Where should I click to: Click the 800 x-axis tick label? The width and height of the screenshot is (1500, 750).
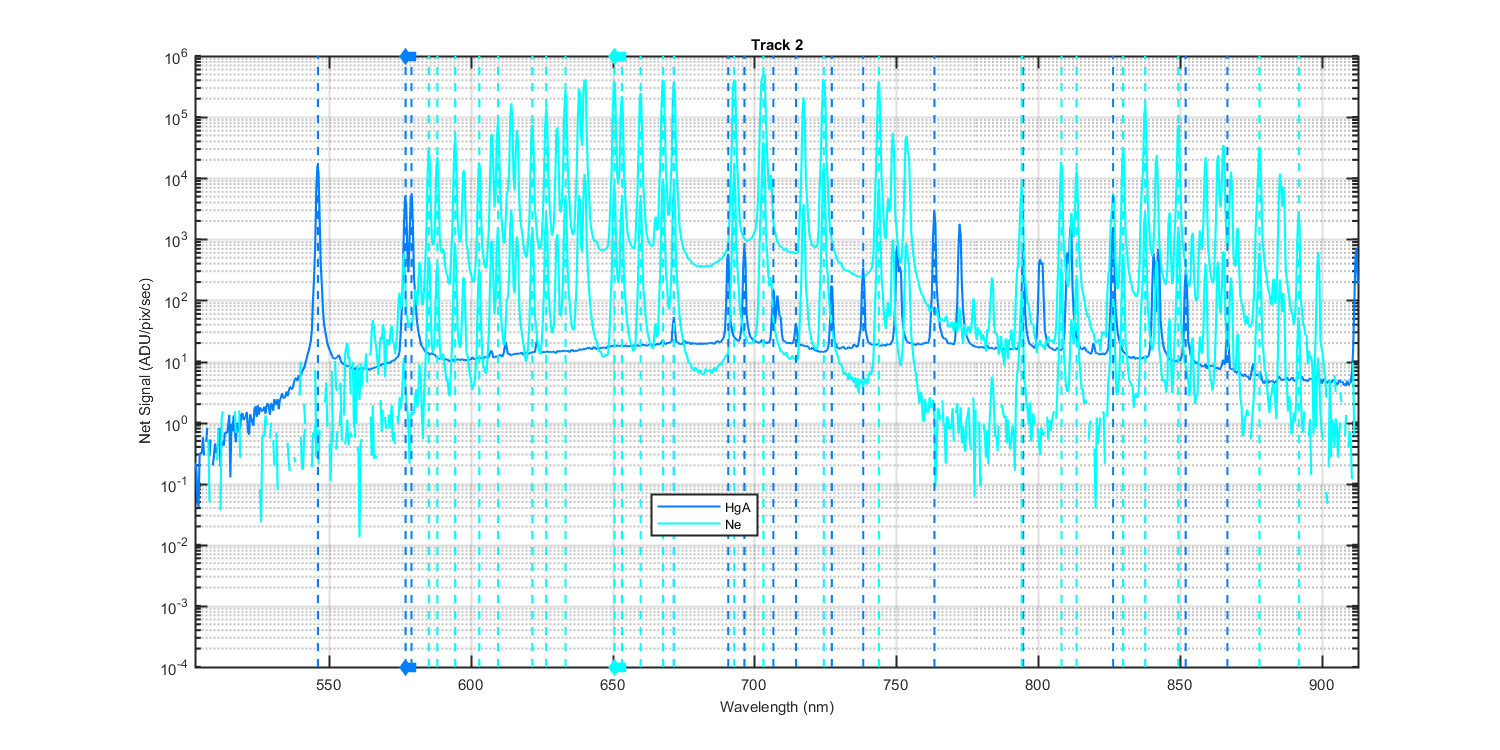coord(1038,684)
